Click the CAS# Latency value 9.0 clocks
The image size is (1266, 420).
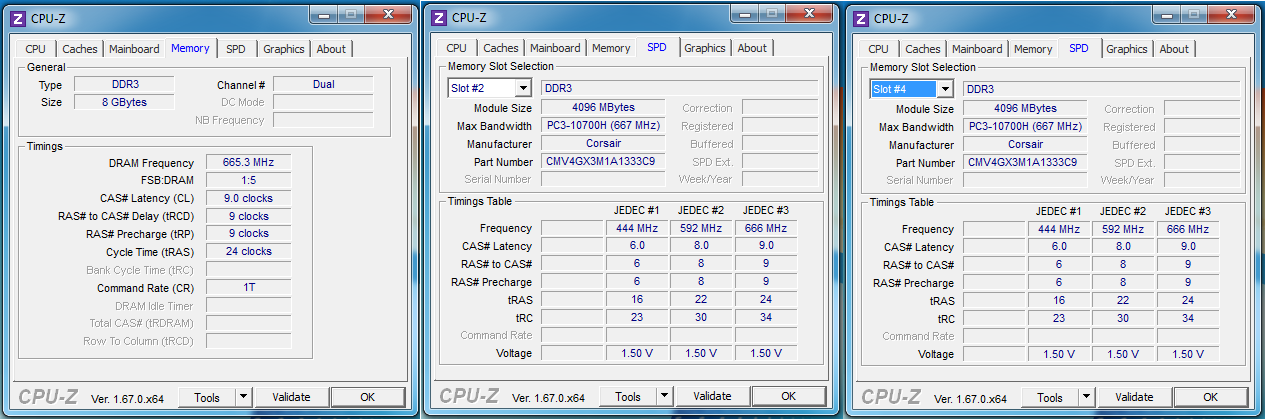tap(249, 198)
